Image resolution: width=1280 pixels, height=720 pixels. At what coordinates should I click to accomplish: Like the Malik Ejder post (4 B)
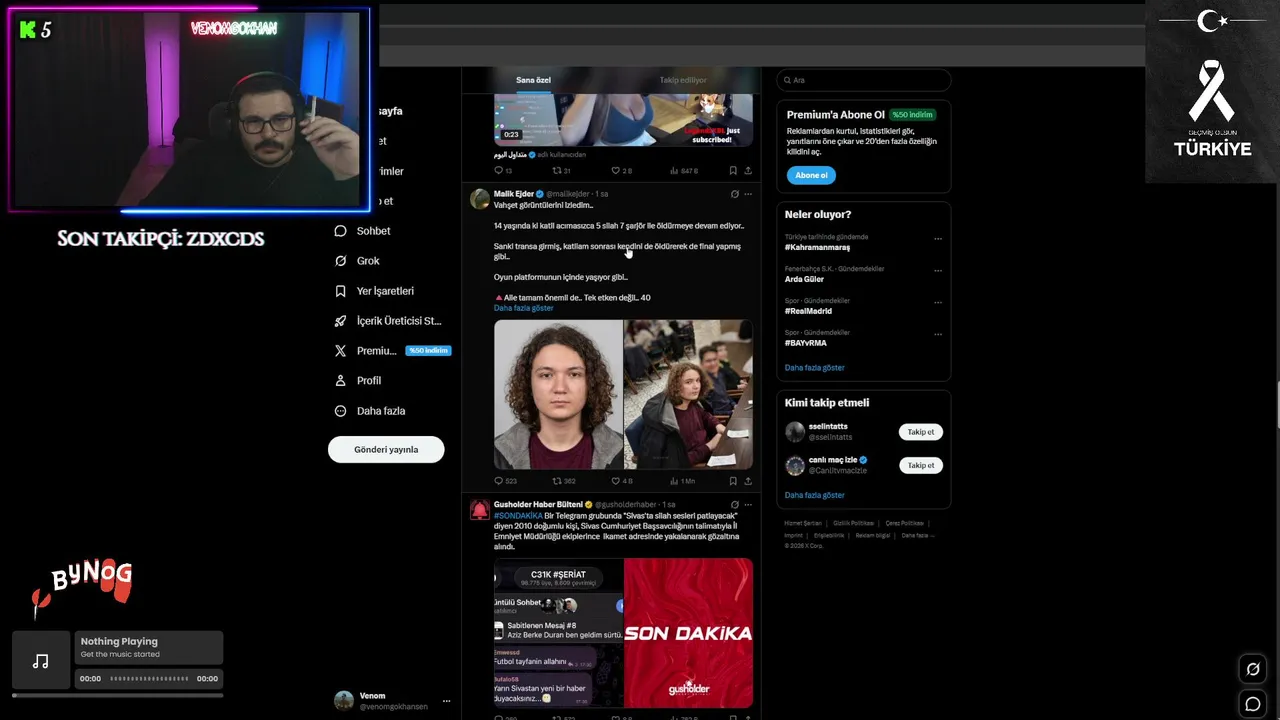[x=615, y=481]
